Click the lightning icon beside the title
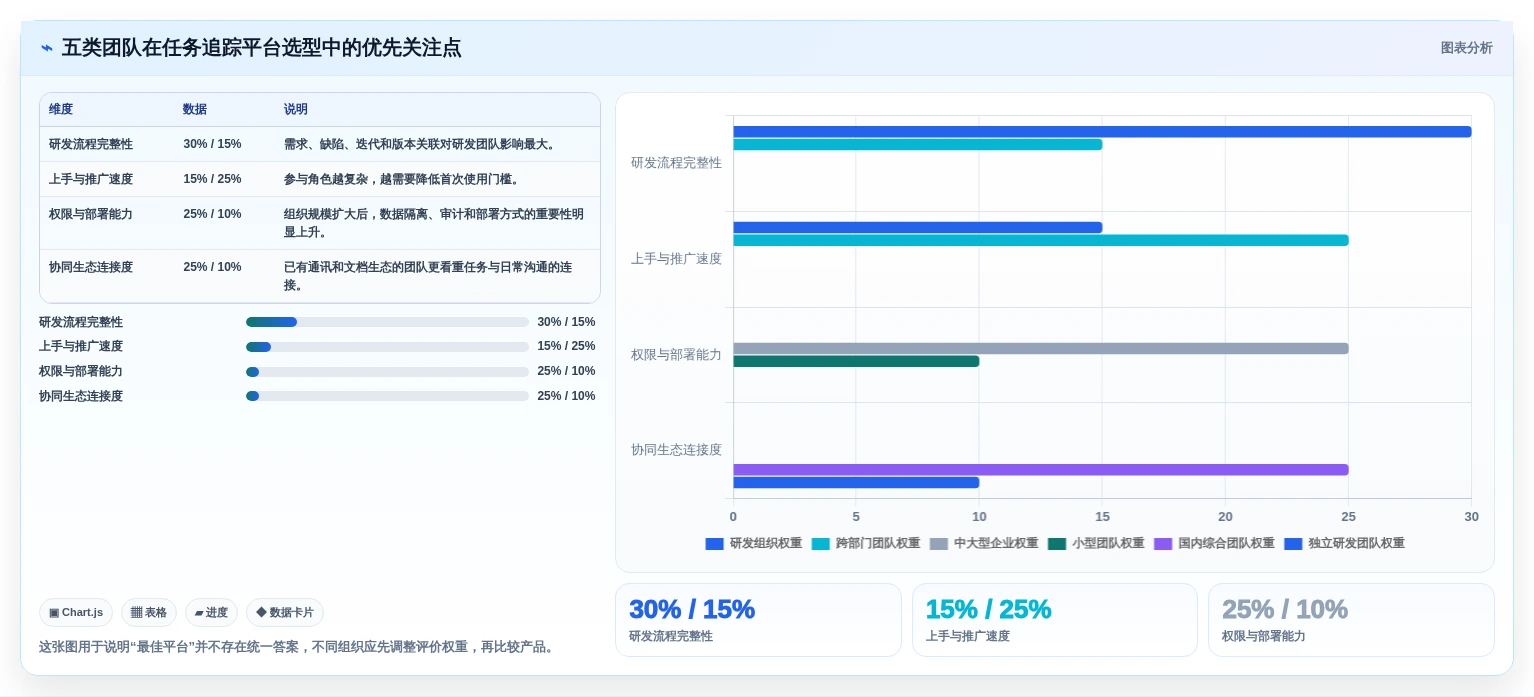Image resolution: width=1534 pixels, height=697 pixels. pyautogui.click(x=47, y=48)
